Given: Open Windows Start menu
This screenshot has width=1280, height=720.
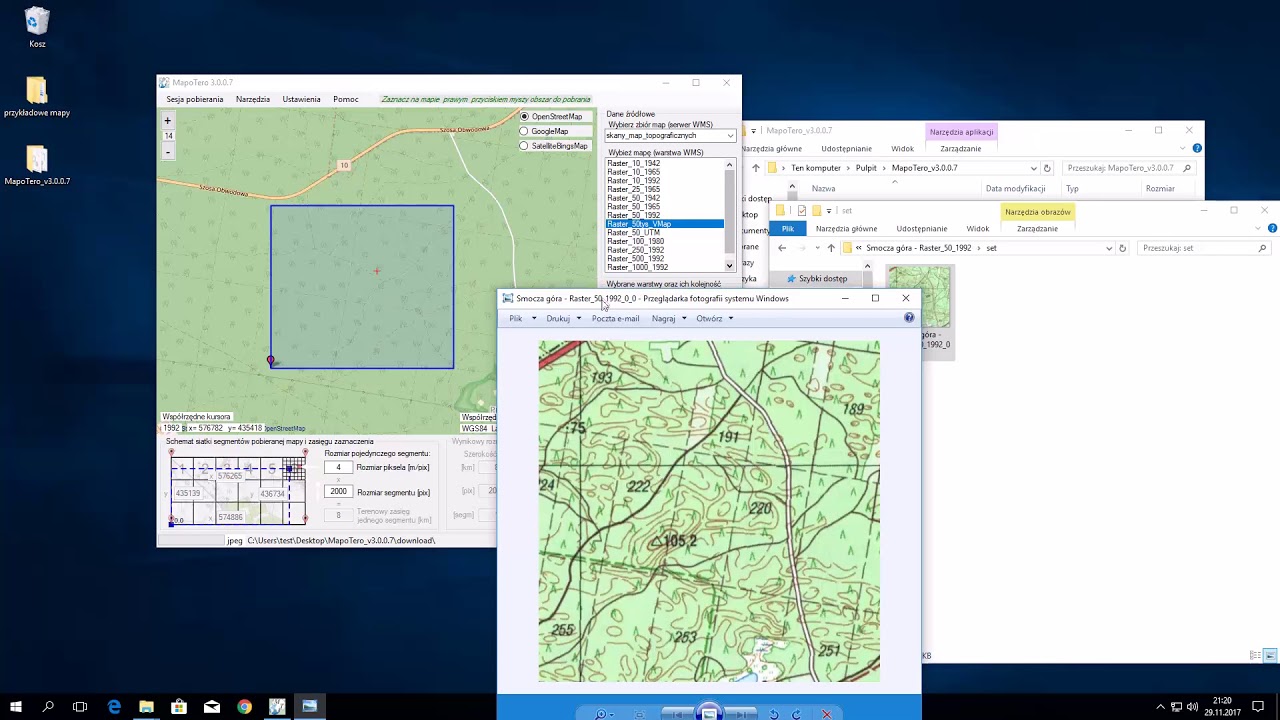Looking at the screenshot, I should tap(16, 706).
